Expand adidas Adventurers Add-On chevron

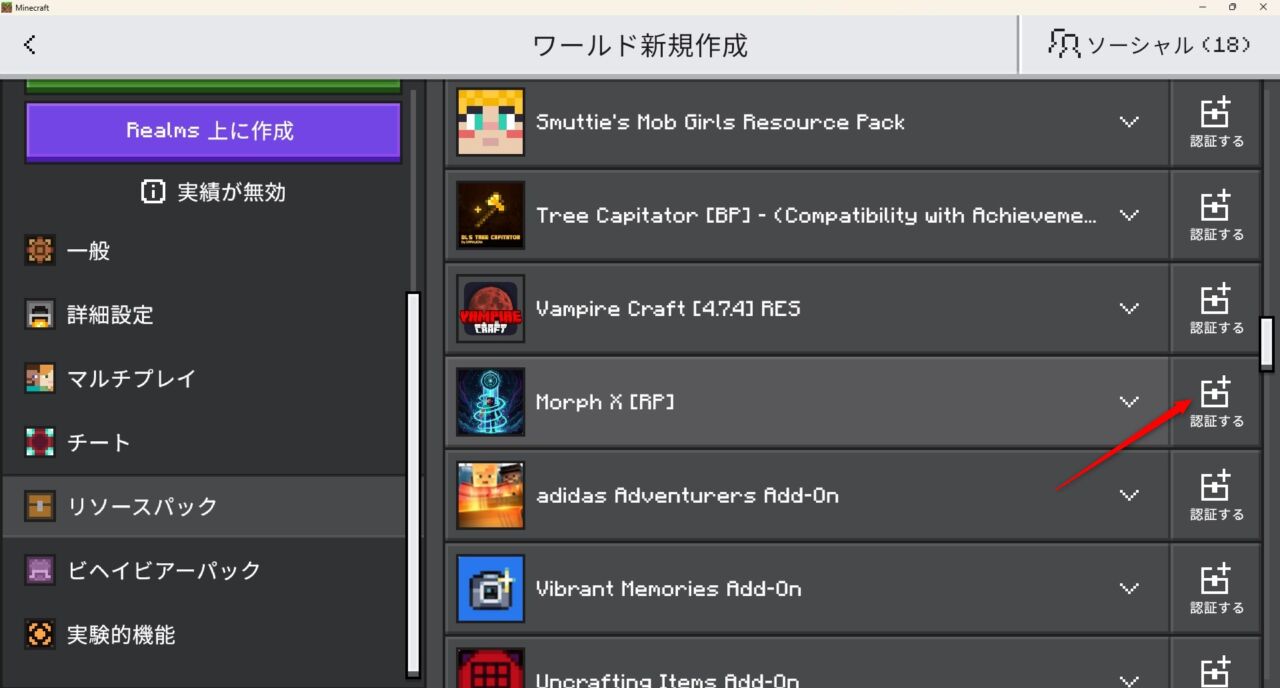click(1129, 494)
